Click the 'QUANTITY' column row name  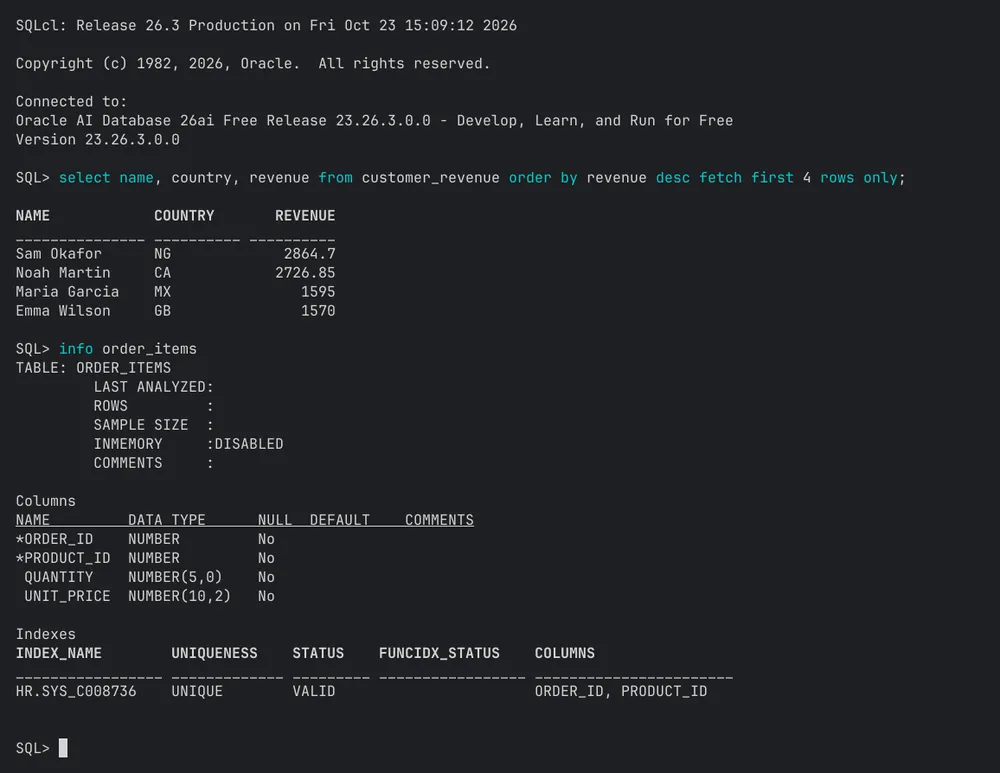click(59, 577)
